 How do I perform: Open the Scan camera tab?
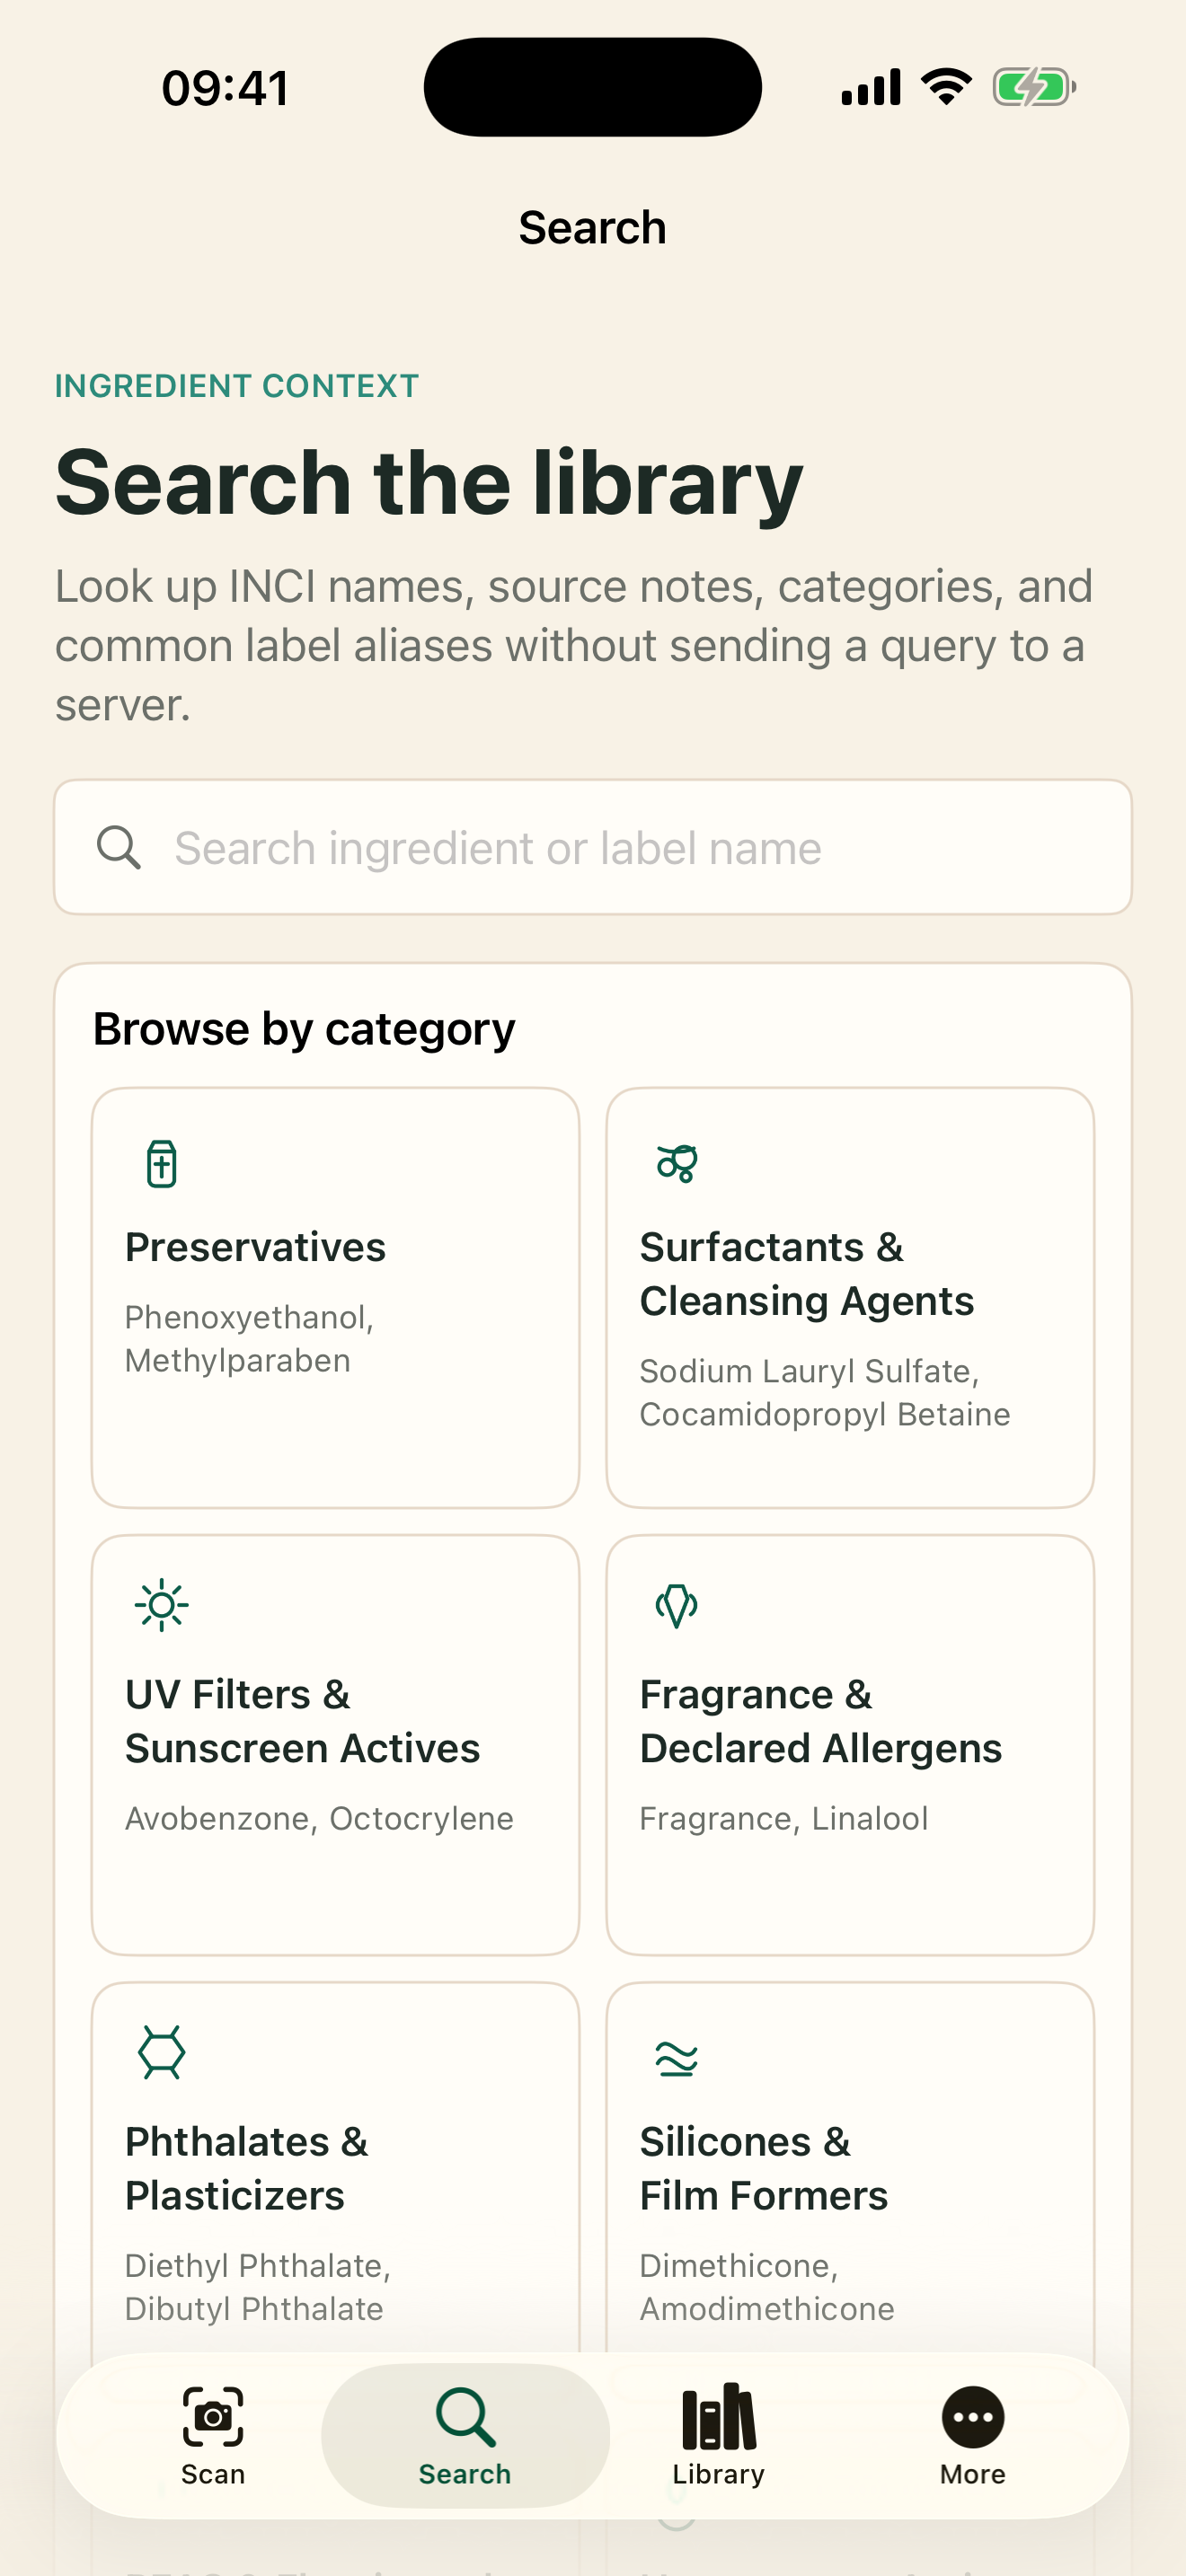pyautogui.click(x=213, y=2435)
